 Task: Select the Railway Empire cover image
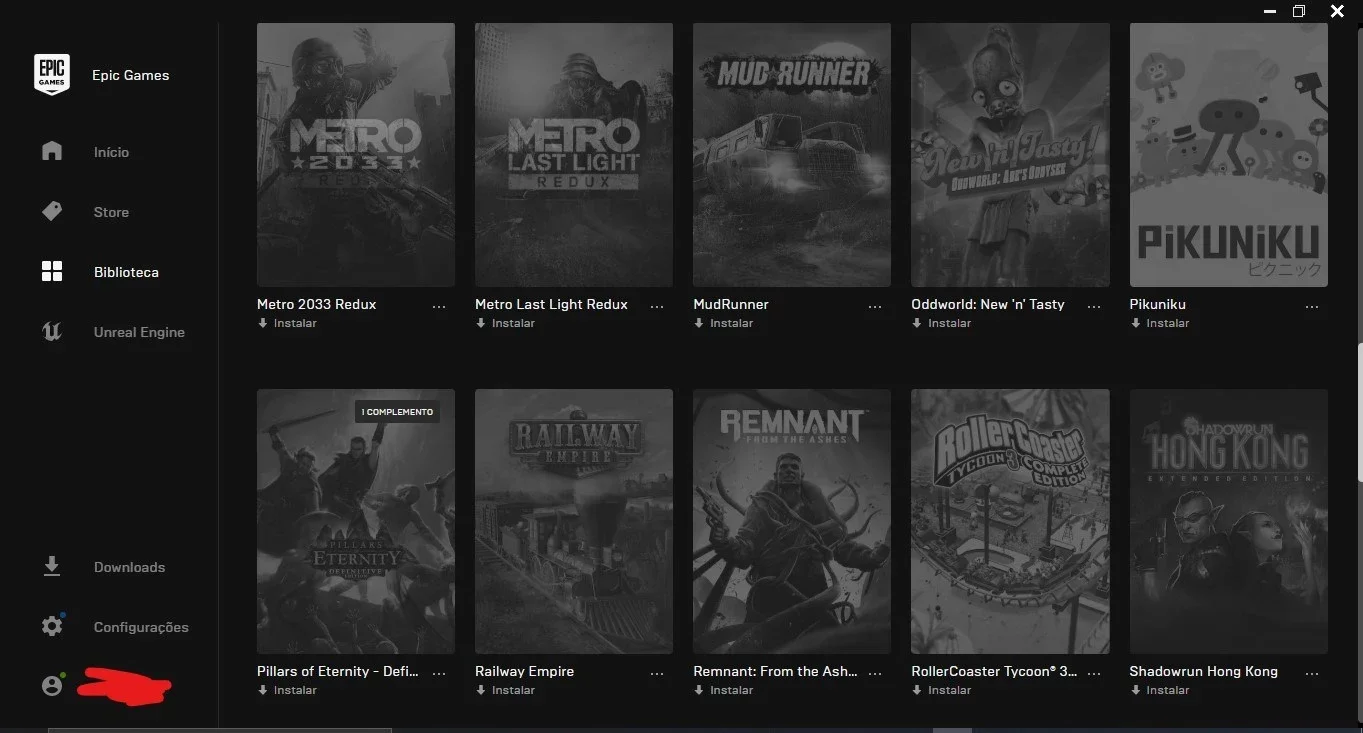coord(574,521)
